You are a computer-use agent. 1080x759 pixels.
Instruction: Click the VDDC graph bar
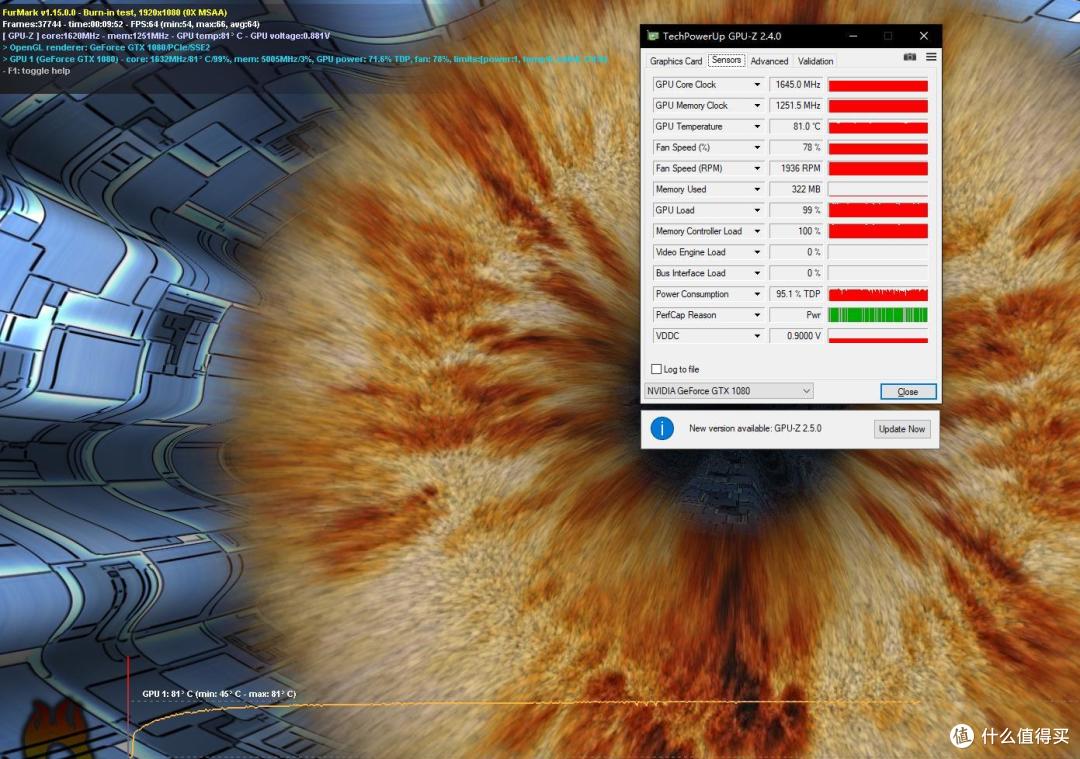coord(878,336)
